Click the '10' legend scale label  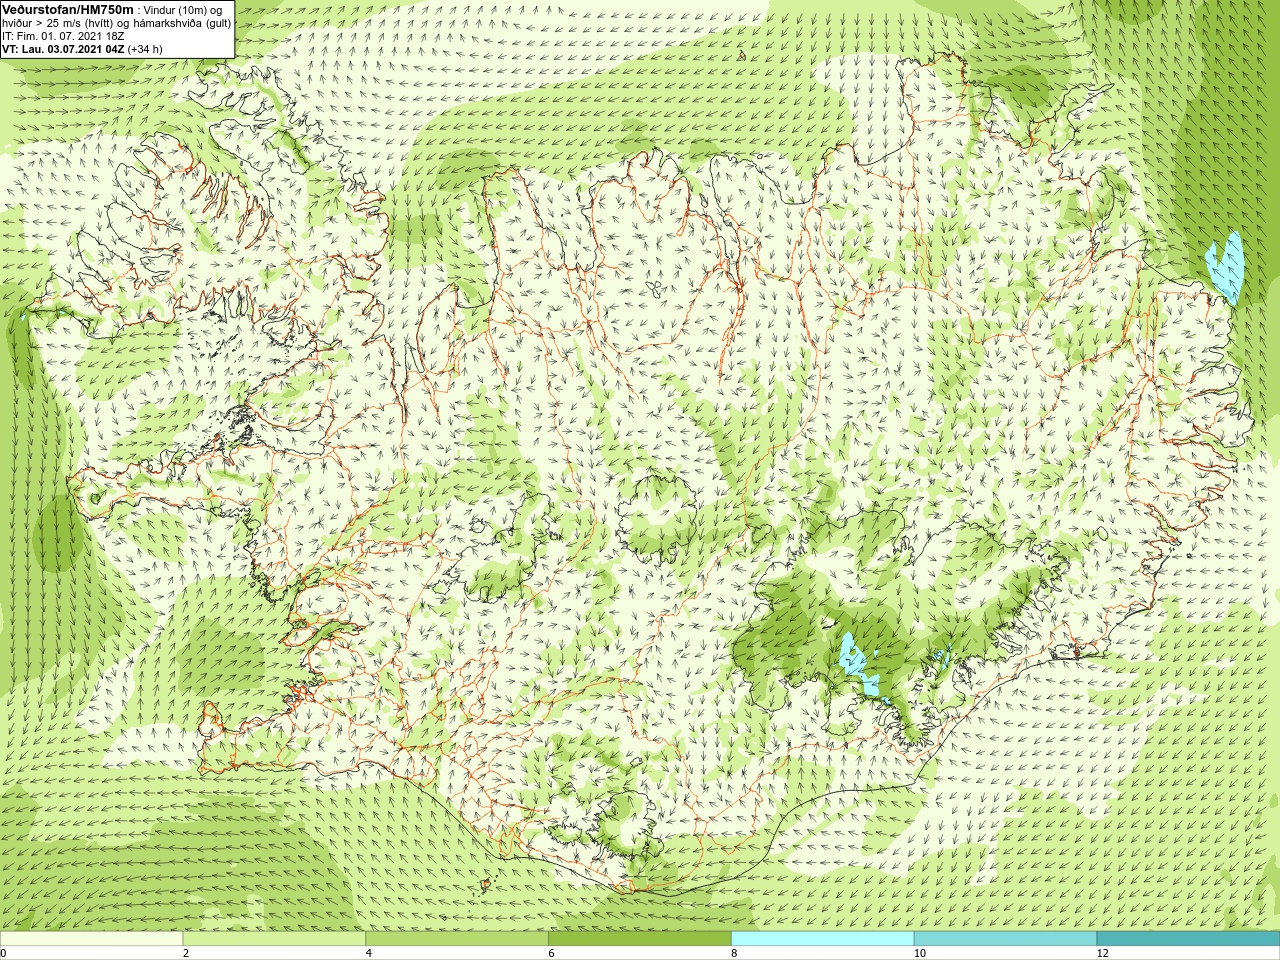point(919,953)
